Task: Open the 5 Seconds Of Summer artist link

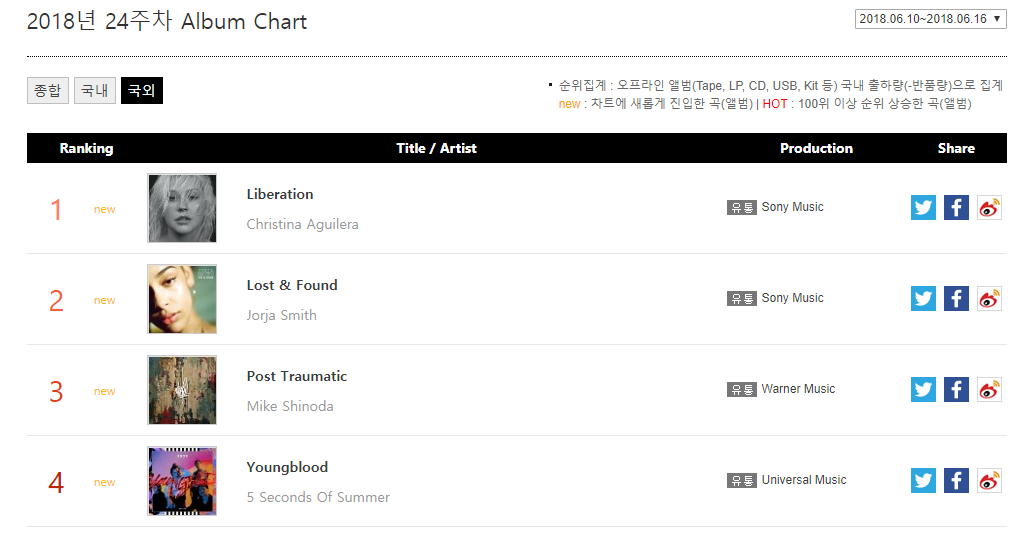Action: pos(318,497)
